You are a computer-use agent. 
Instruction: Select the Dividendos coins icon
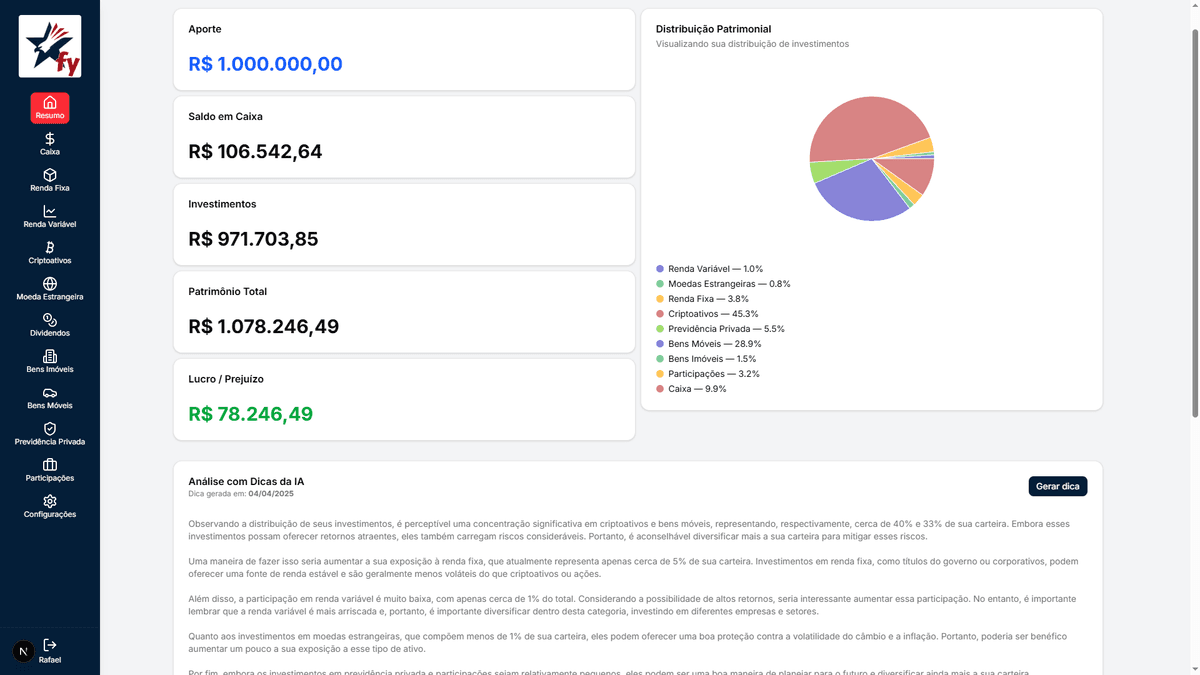pos(50,320)
